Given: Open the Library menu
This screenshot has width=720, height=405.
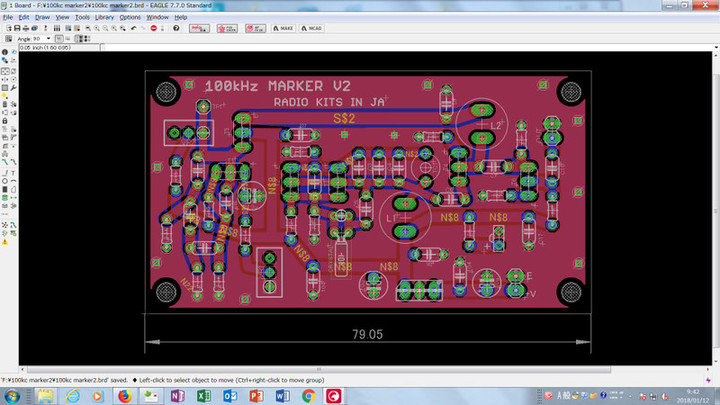Looking at the screenshot, I should [x=104, y=17].
